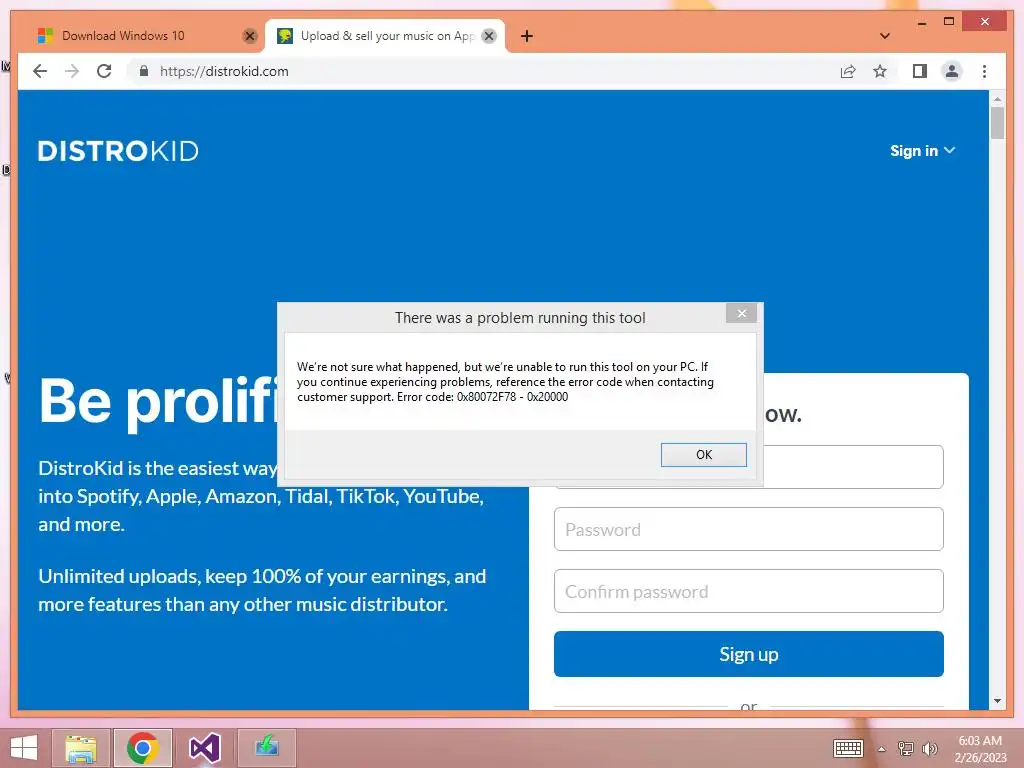Open the Chrome three-dot menu

coord(984,71)
